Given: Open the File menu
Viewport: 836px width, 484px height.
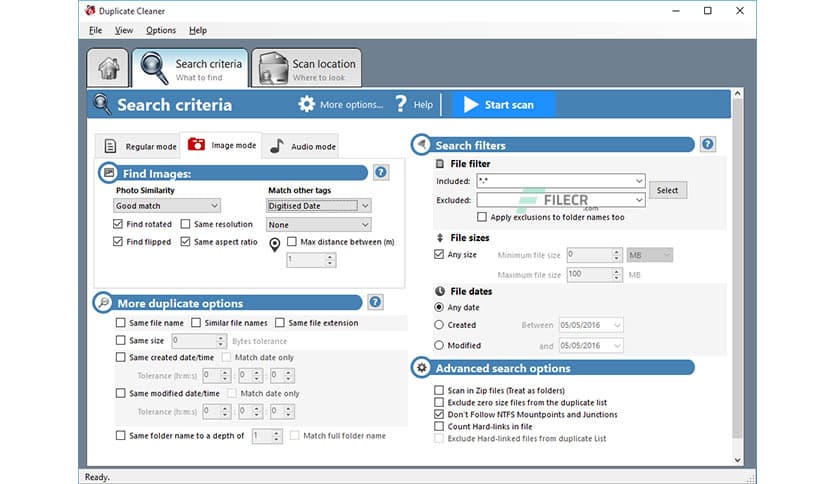Looking at the screenshot, I should (x=95, y=30).
